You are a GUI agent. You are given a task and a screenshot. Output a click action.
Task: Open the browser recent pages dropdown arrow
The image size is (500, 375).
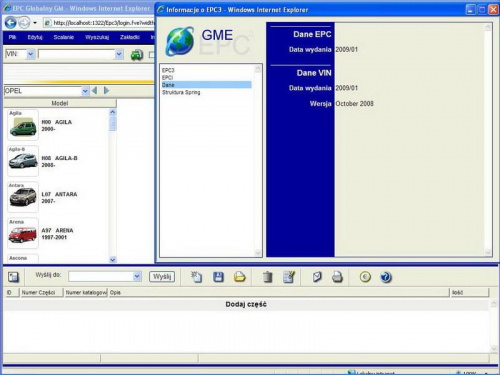pyautogui.click(x=35, y=23)
